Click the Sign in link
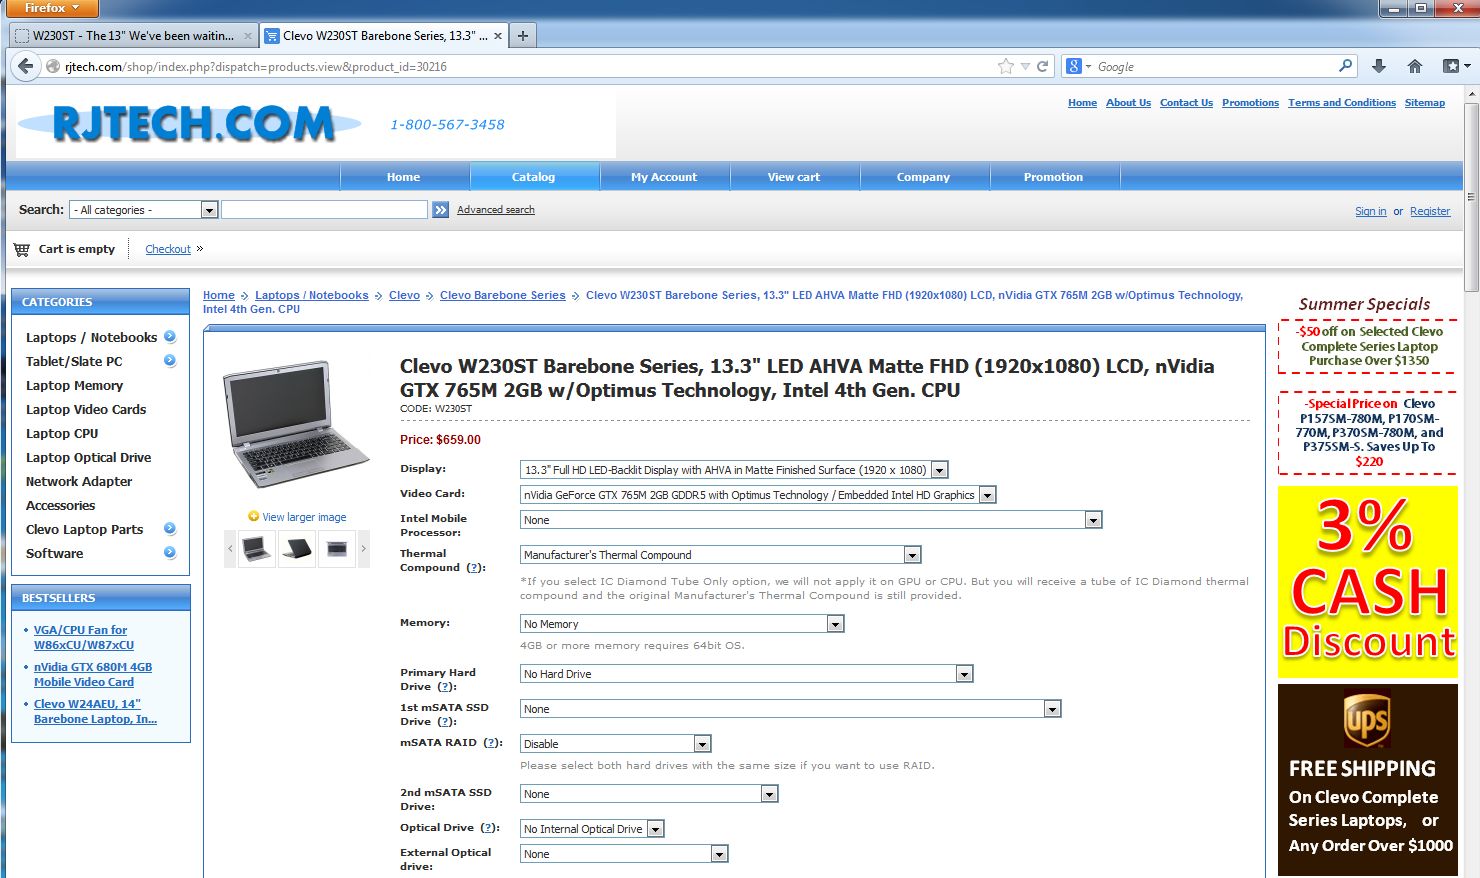 (1371, 211)
